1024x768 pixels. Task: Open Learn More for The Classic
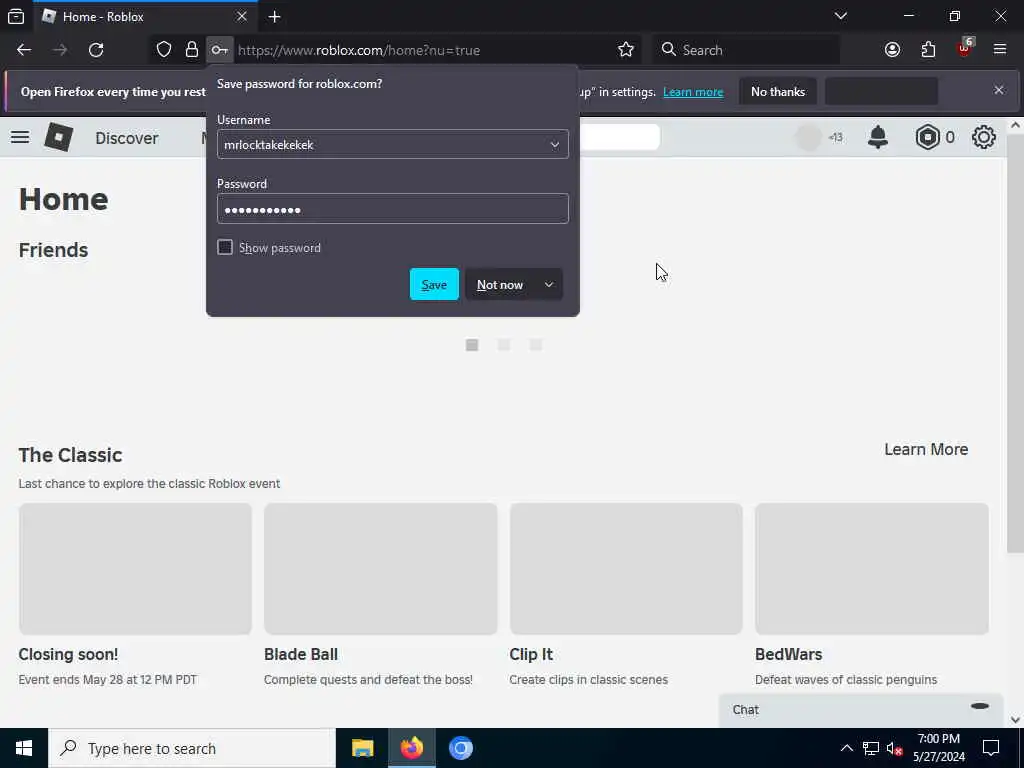(926, 449)
